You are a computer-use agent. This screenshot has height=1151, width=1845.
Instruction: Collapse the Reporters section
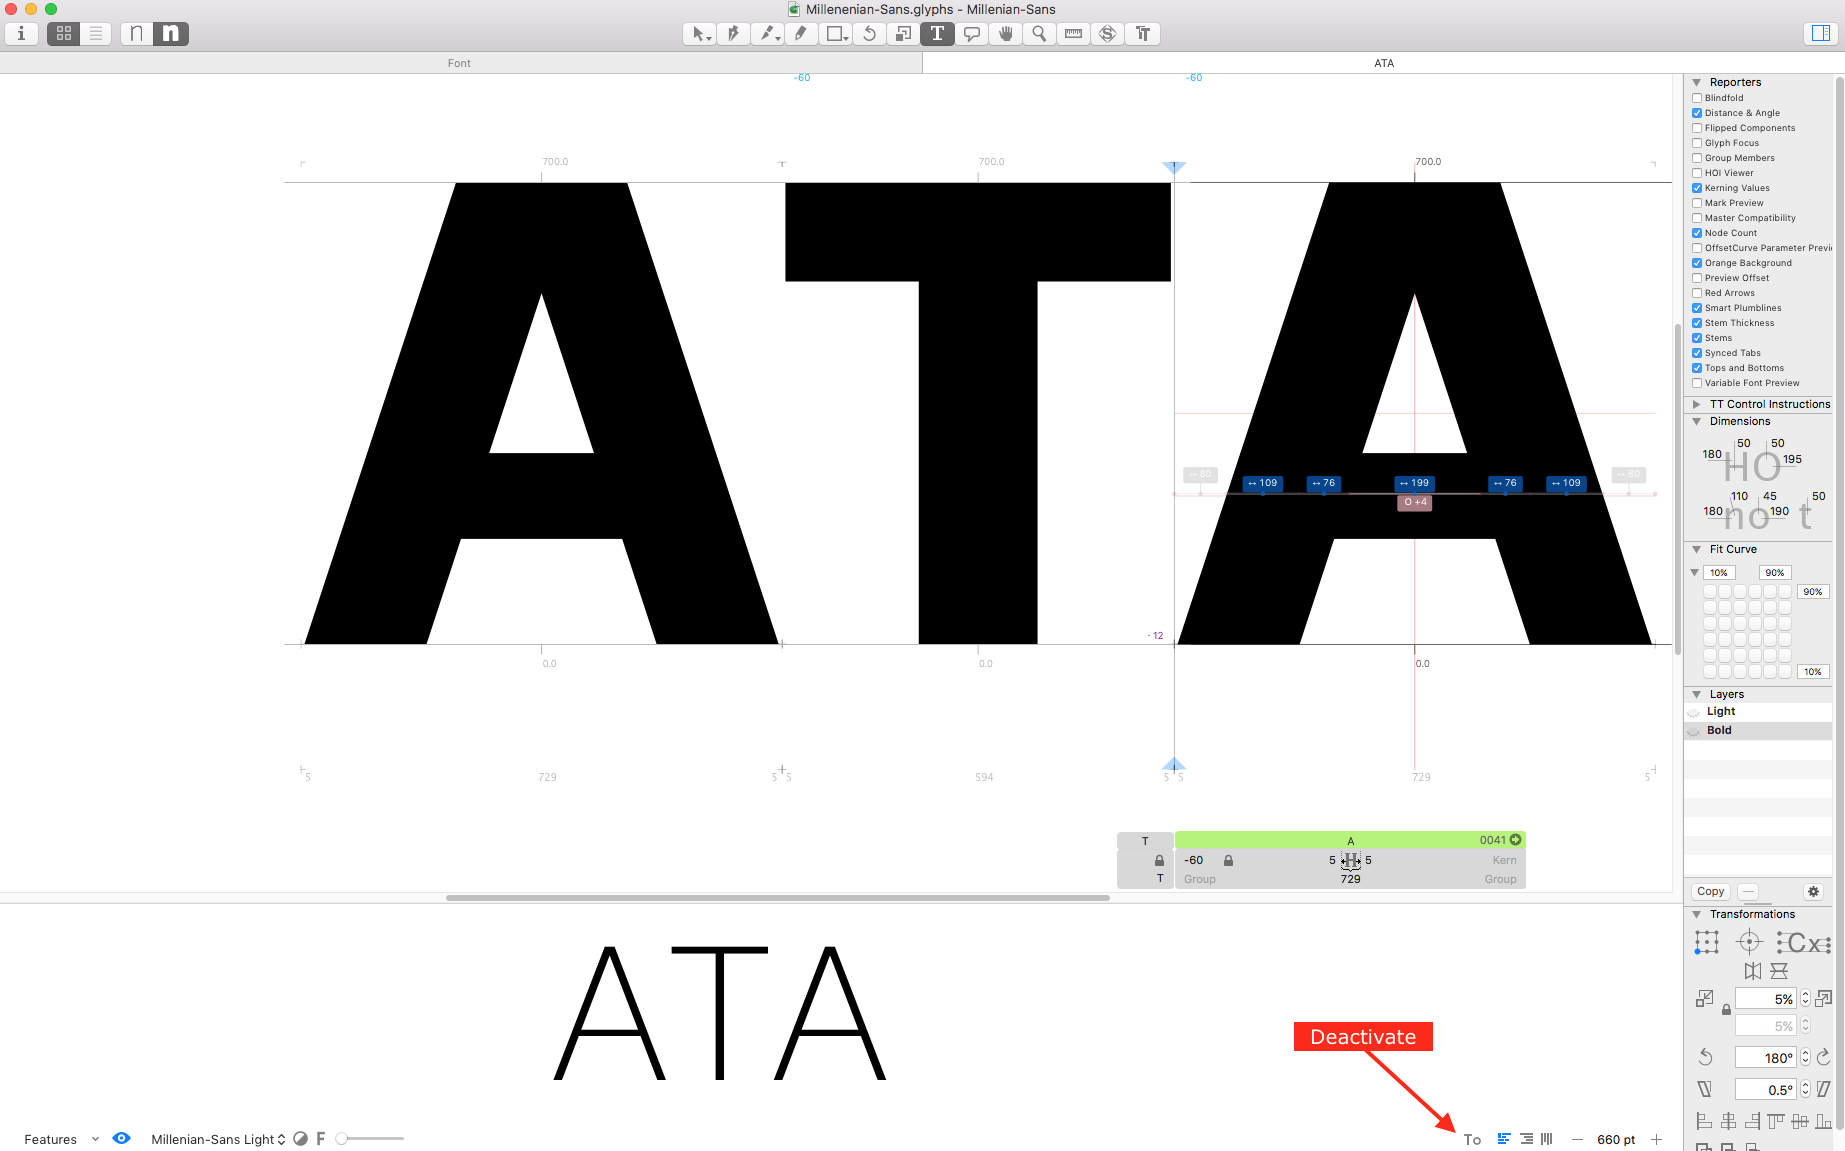(x=1696, y=82)
